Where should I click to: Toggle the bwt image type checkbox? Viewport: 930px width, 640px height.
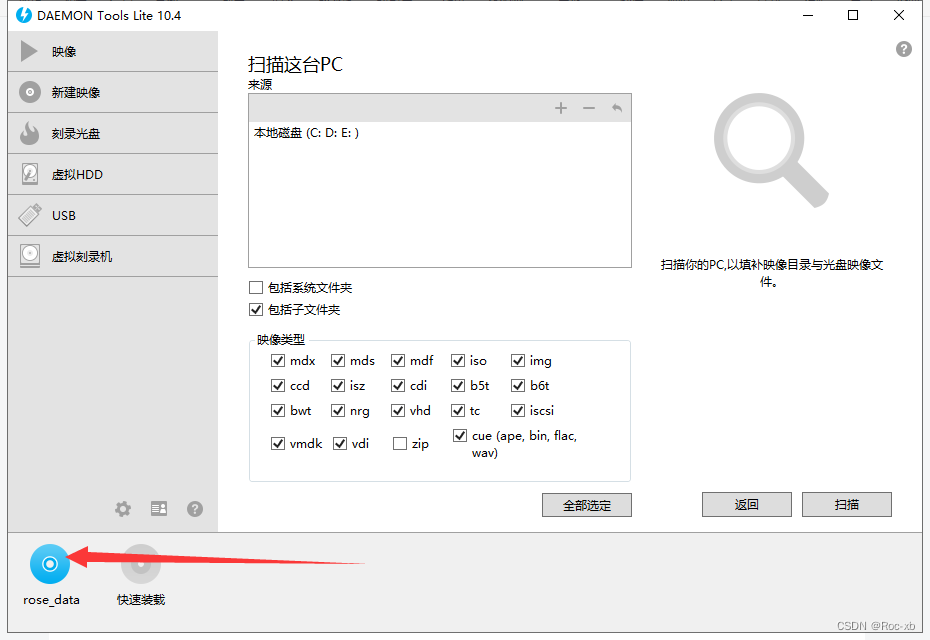278,410
